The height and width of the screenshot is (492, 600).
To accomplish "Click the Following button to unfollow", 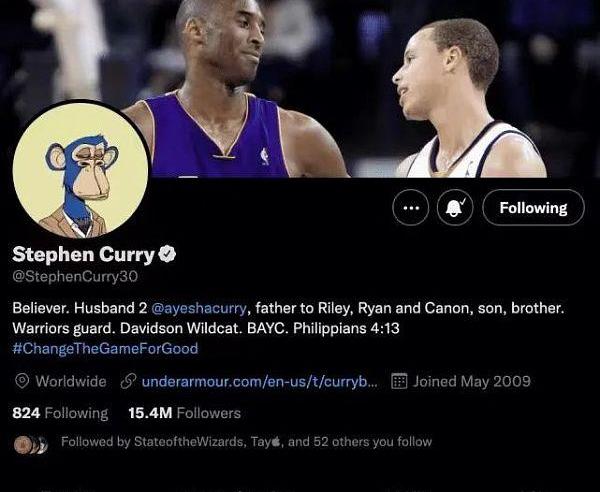I will (533, 208).
